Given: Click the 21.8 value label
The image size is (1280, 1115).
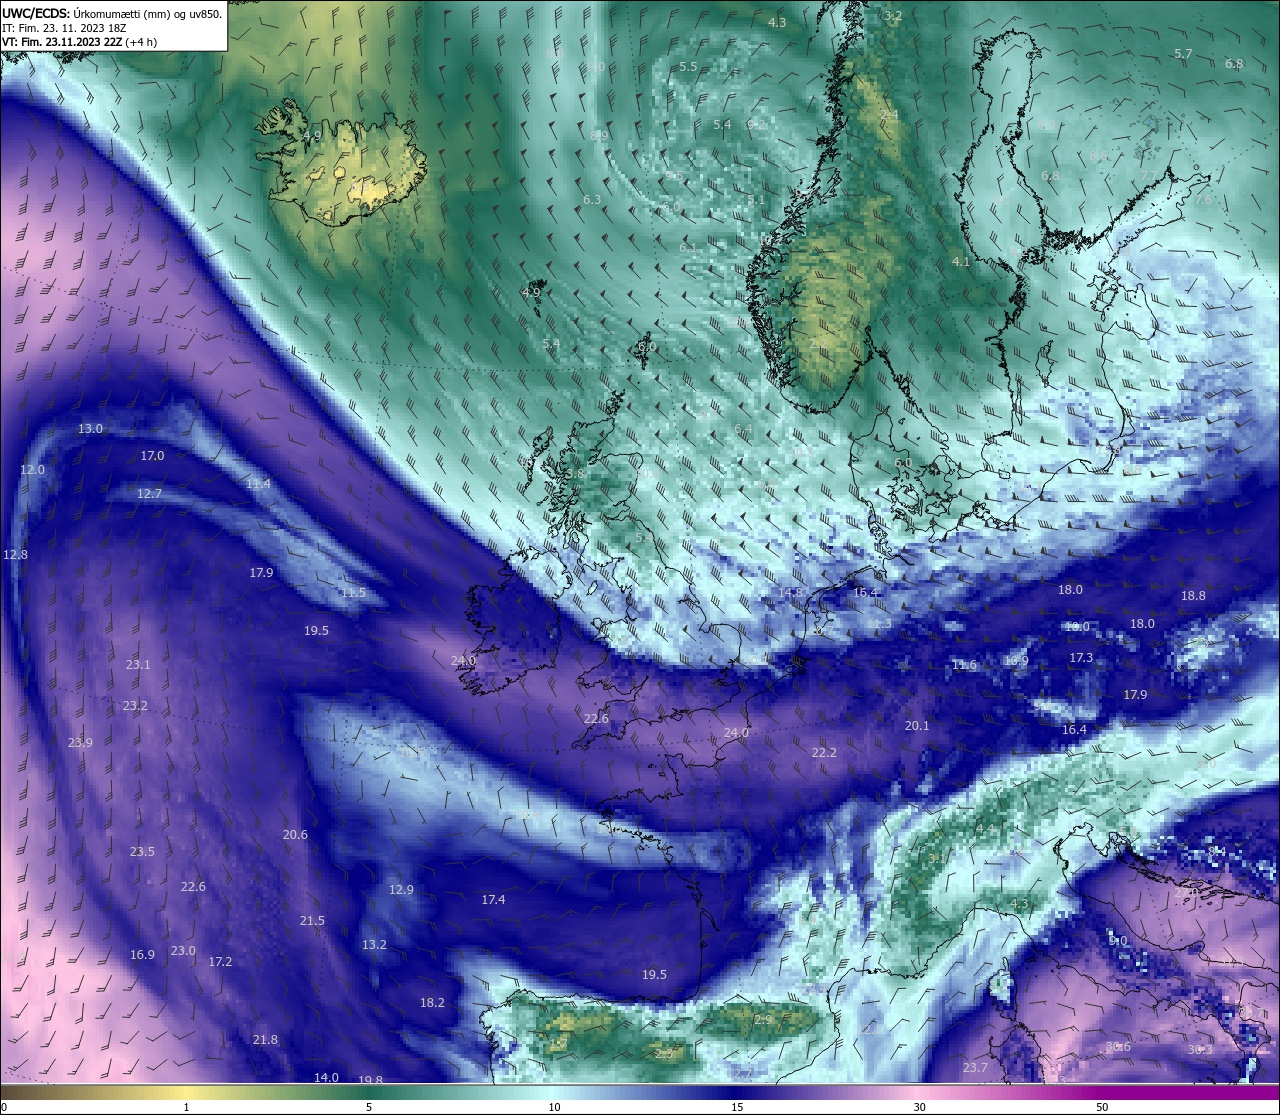Looking at the screenshot, I should pyautogui.click(x=265, y=1040).
